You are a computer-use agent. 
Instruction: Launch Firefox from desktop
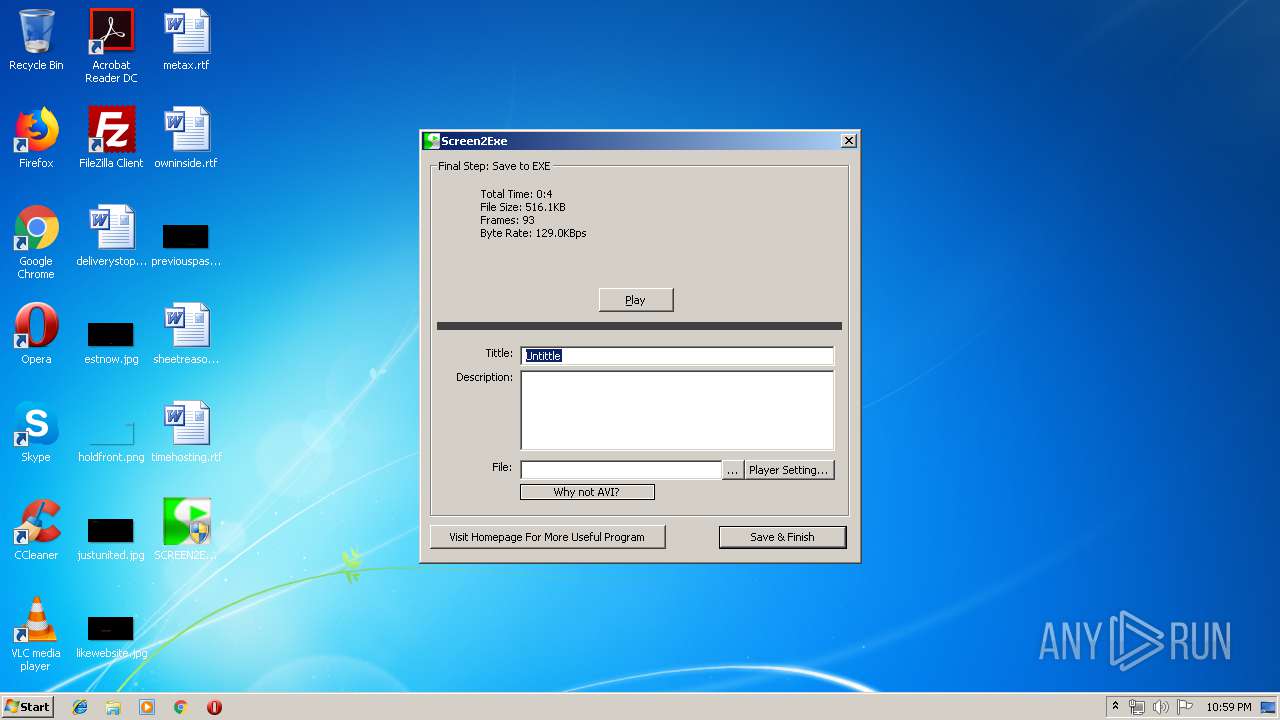(x=36, y=138)
